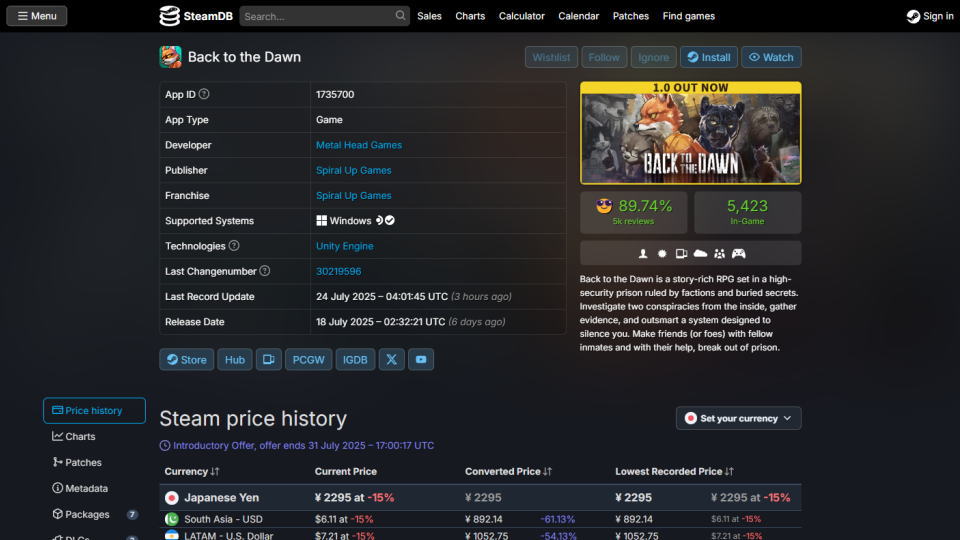
Task: Click the single-player category icon
Action: point(643,253)
